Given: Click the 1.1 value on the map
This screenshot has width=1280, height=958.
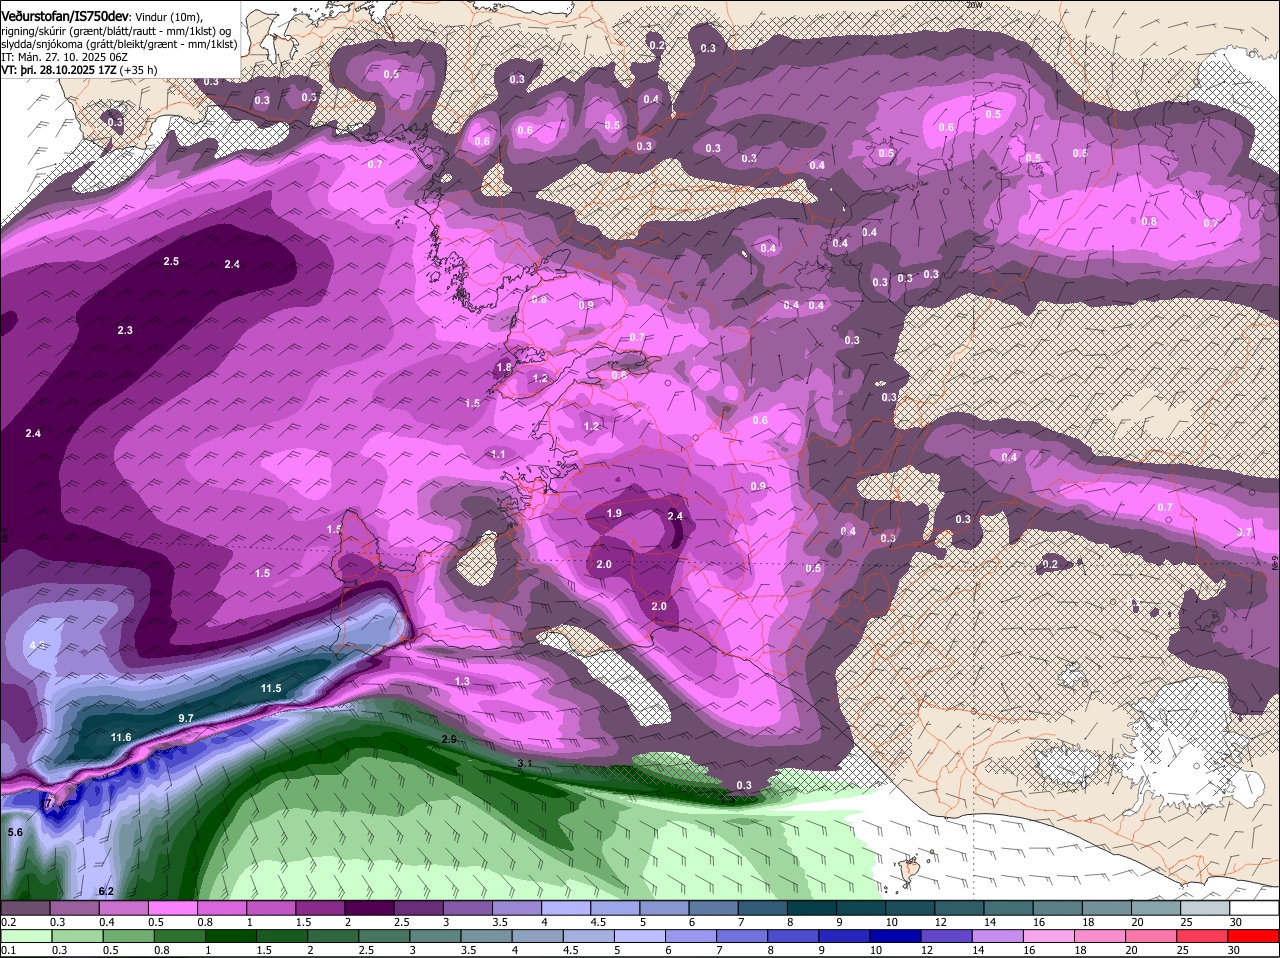Looking at the screenshot, I should [x=498, y=454].
